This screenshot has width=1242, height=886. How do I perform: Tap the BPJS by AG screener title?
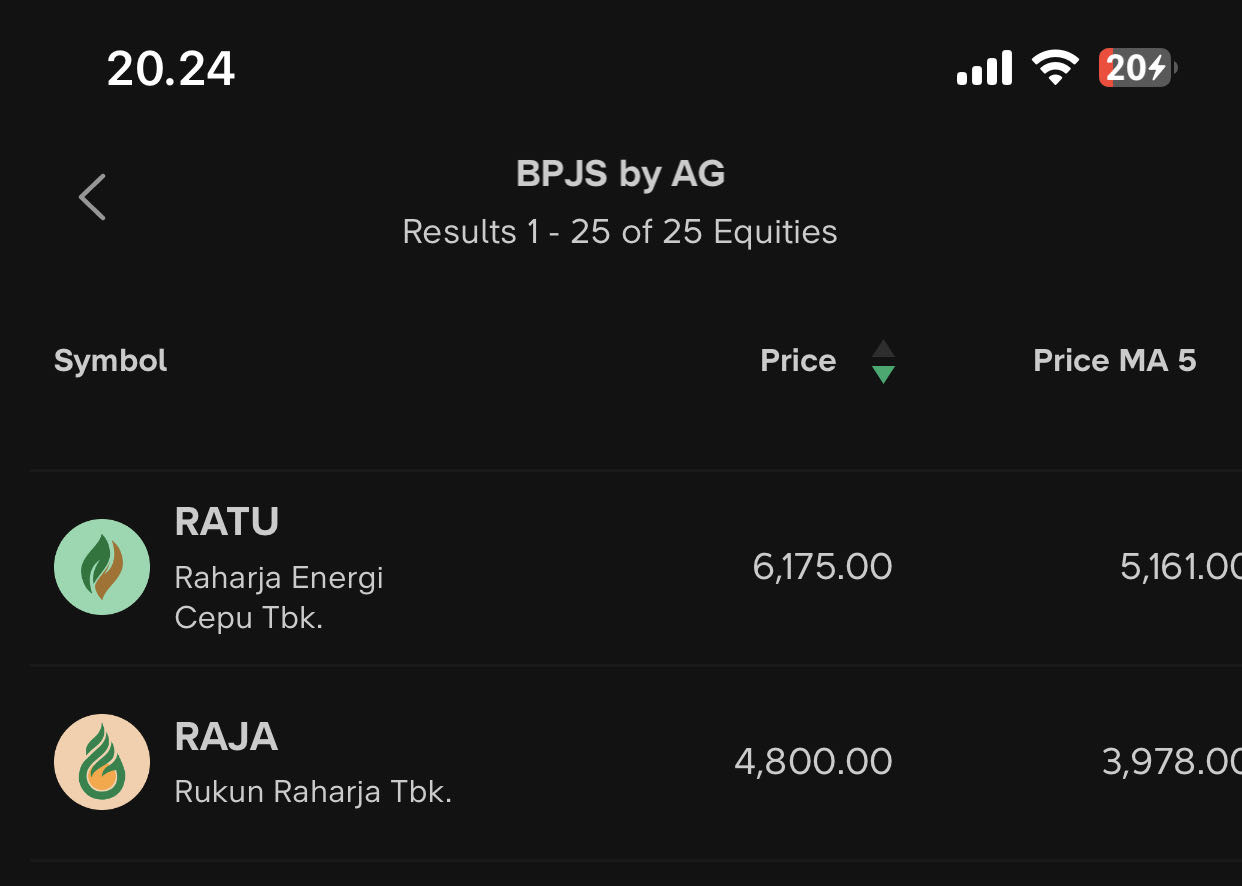point(620,174)
